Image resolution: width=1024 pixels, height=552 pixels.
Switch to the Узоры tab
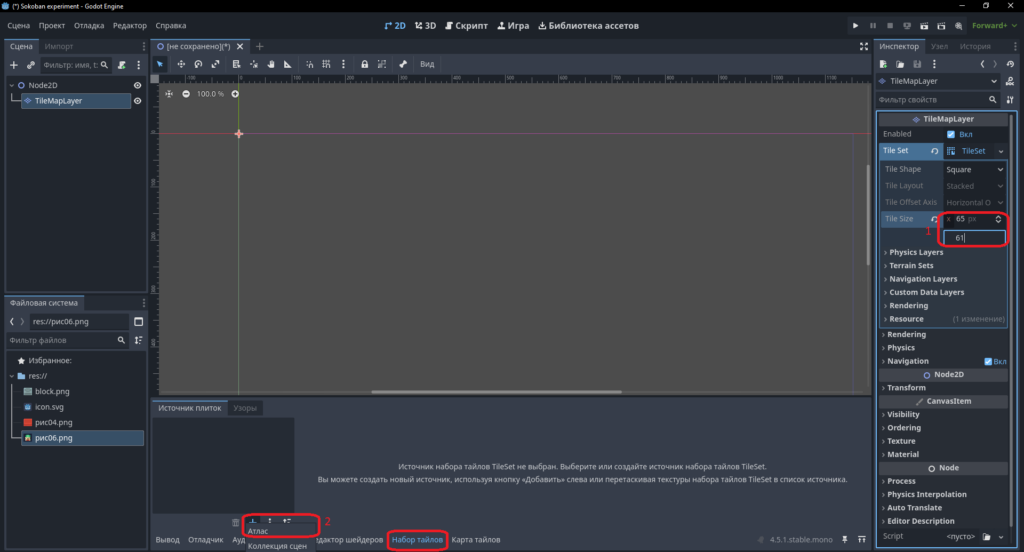click(245, 408)
